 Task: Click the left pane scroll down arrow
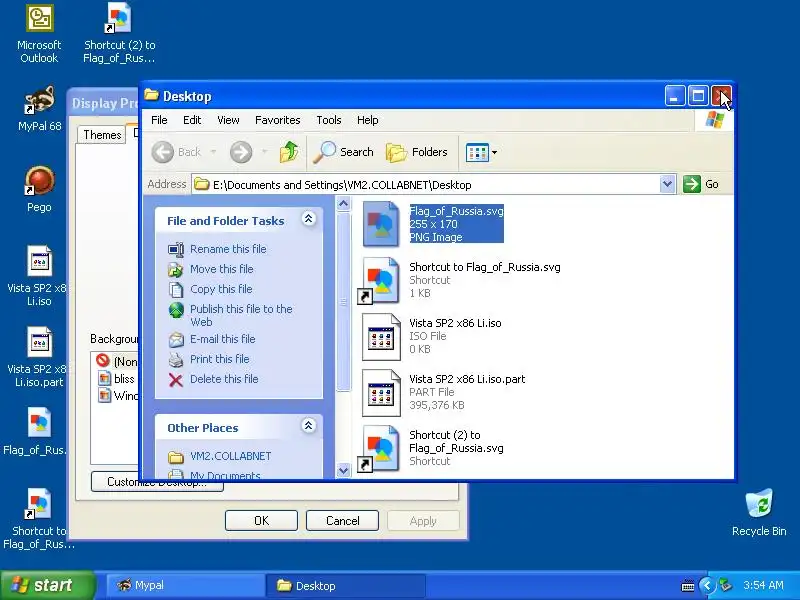343,470
